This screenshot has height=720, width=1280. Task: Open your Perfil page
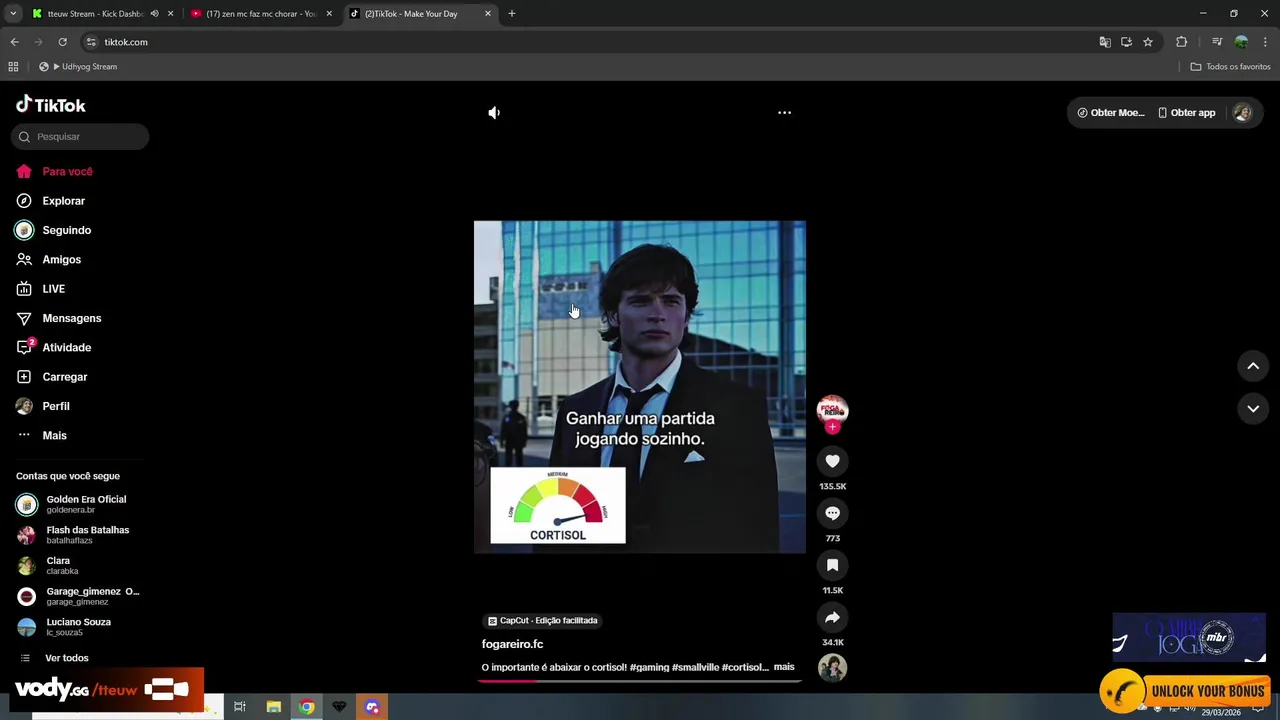coord(55,406)
